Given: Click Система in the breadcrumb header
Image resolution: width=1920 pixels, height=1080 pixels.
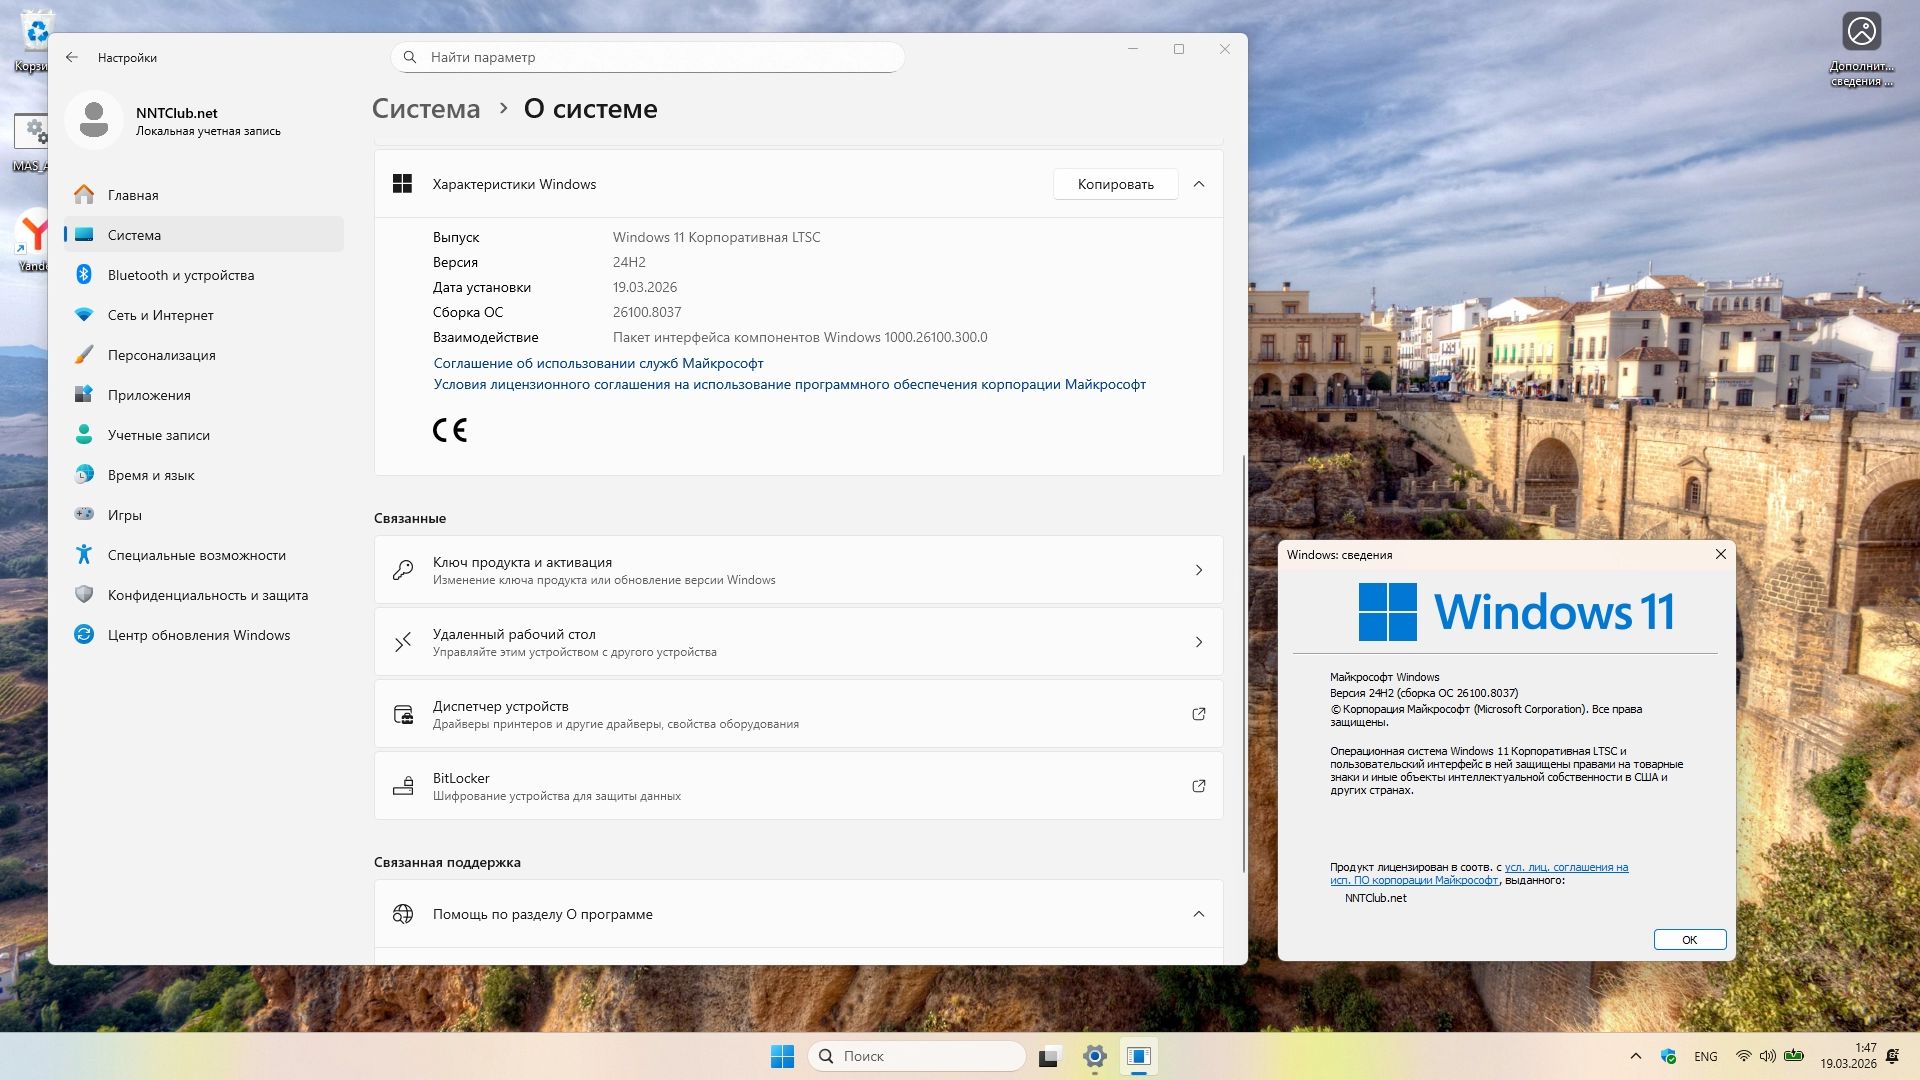Looking at the screenshot, I should [426, 109].
